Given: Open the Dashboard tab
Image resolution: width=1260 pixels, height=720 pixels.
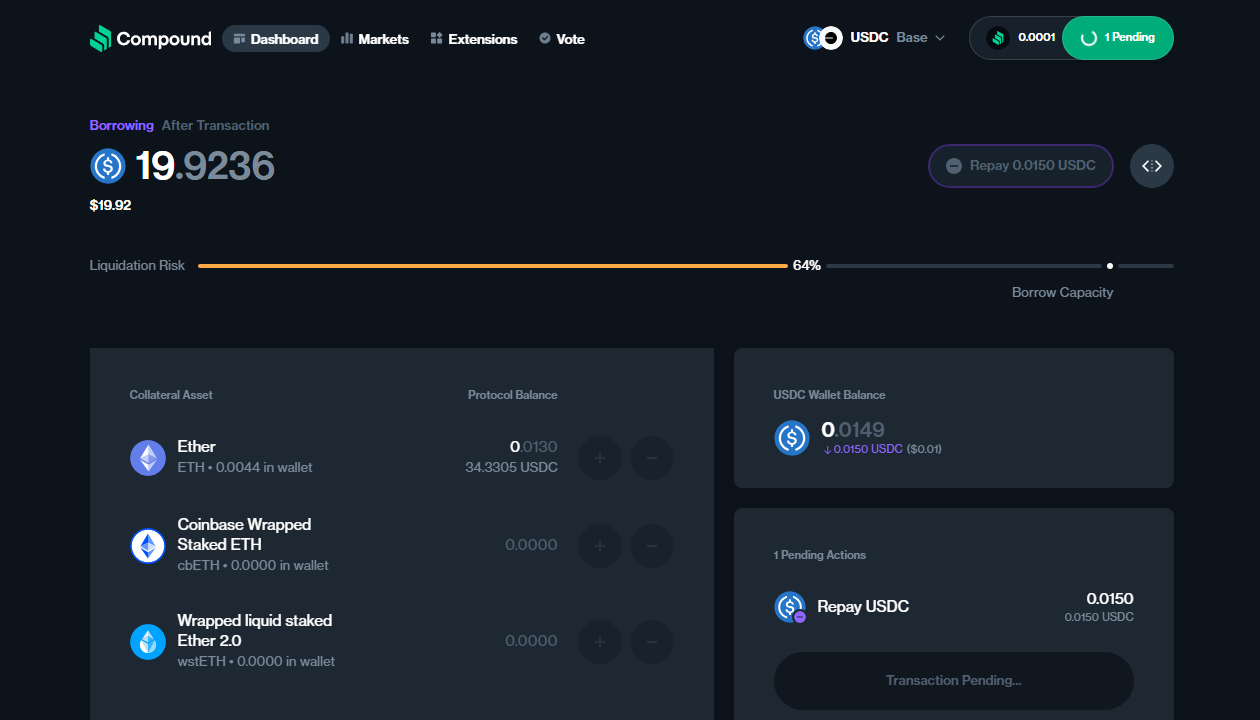Looking at the screenshot, I should pos(276,39).
